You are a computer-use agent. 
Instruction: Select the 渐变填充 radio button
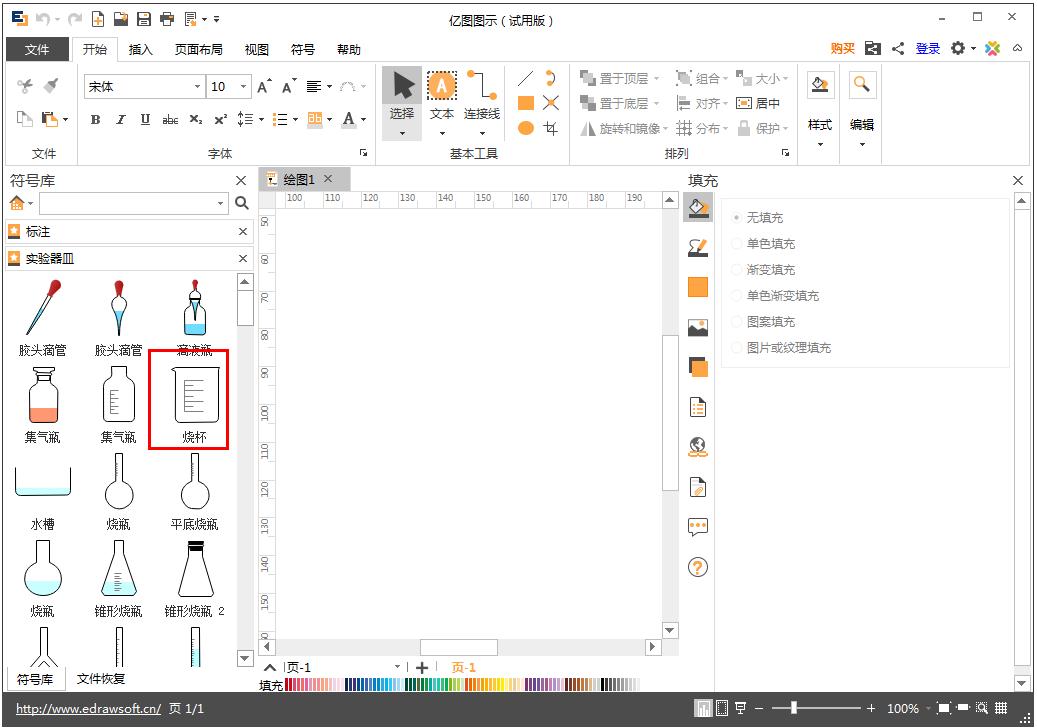[738, 270]
